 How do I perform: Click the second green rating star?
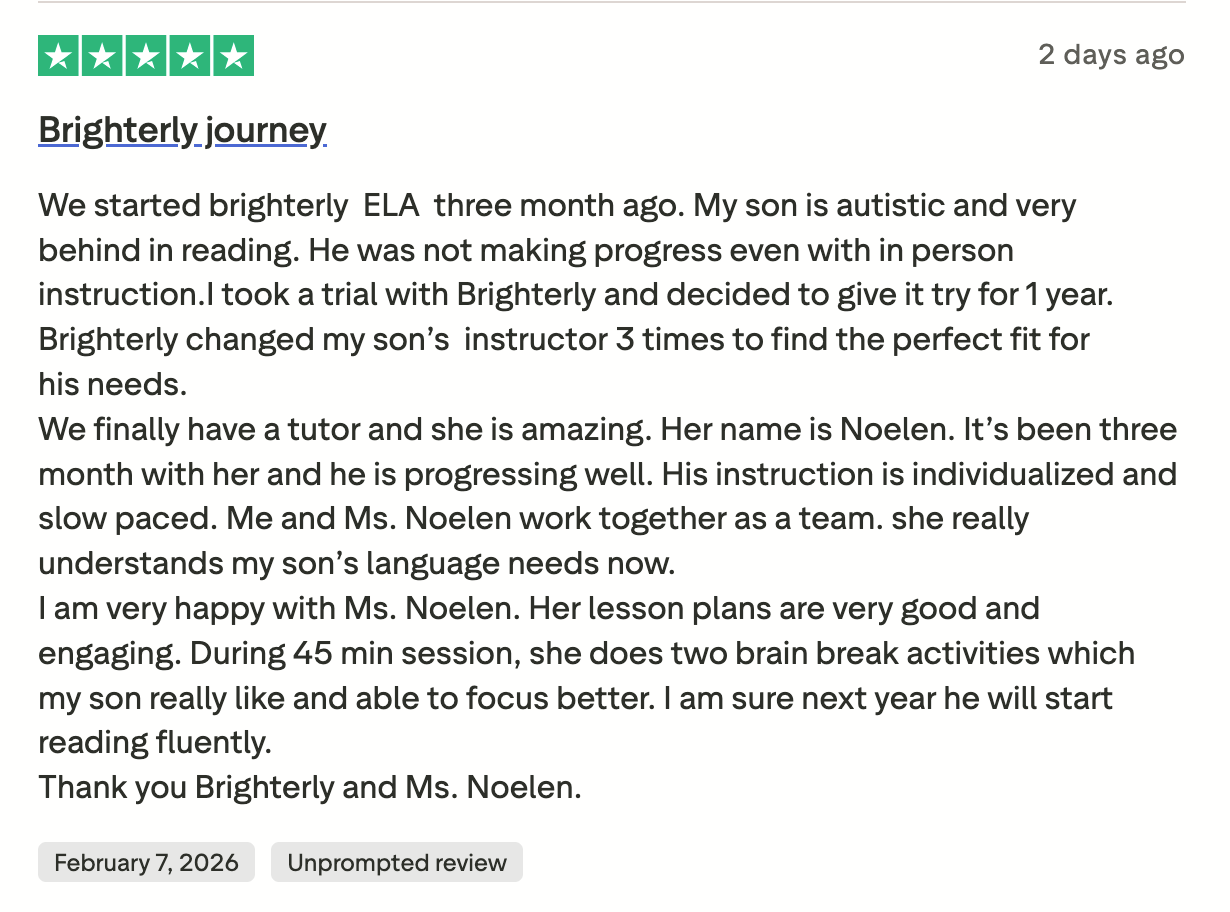(102, 56)
